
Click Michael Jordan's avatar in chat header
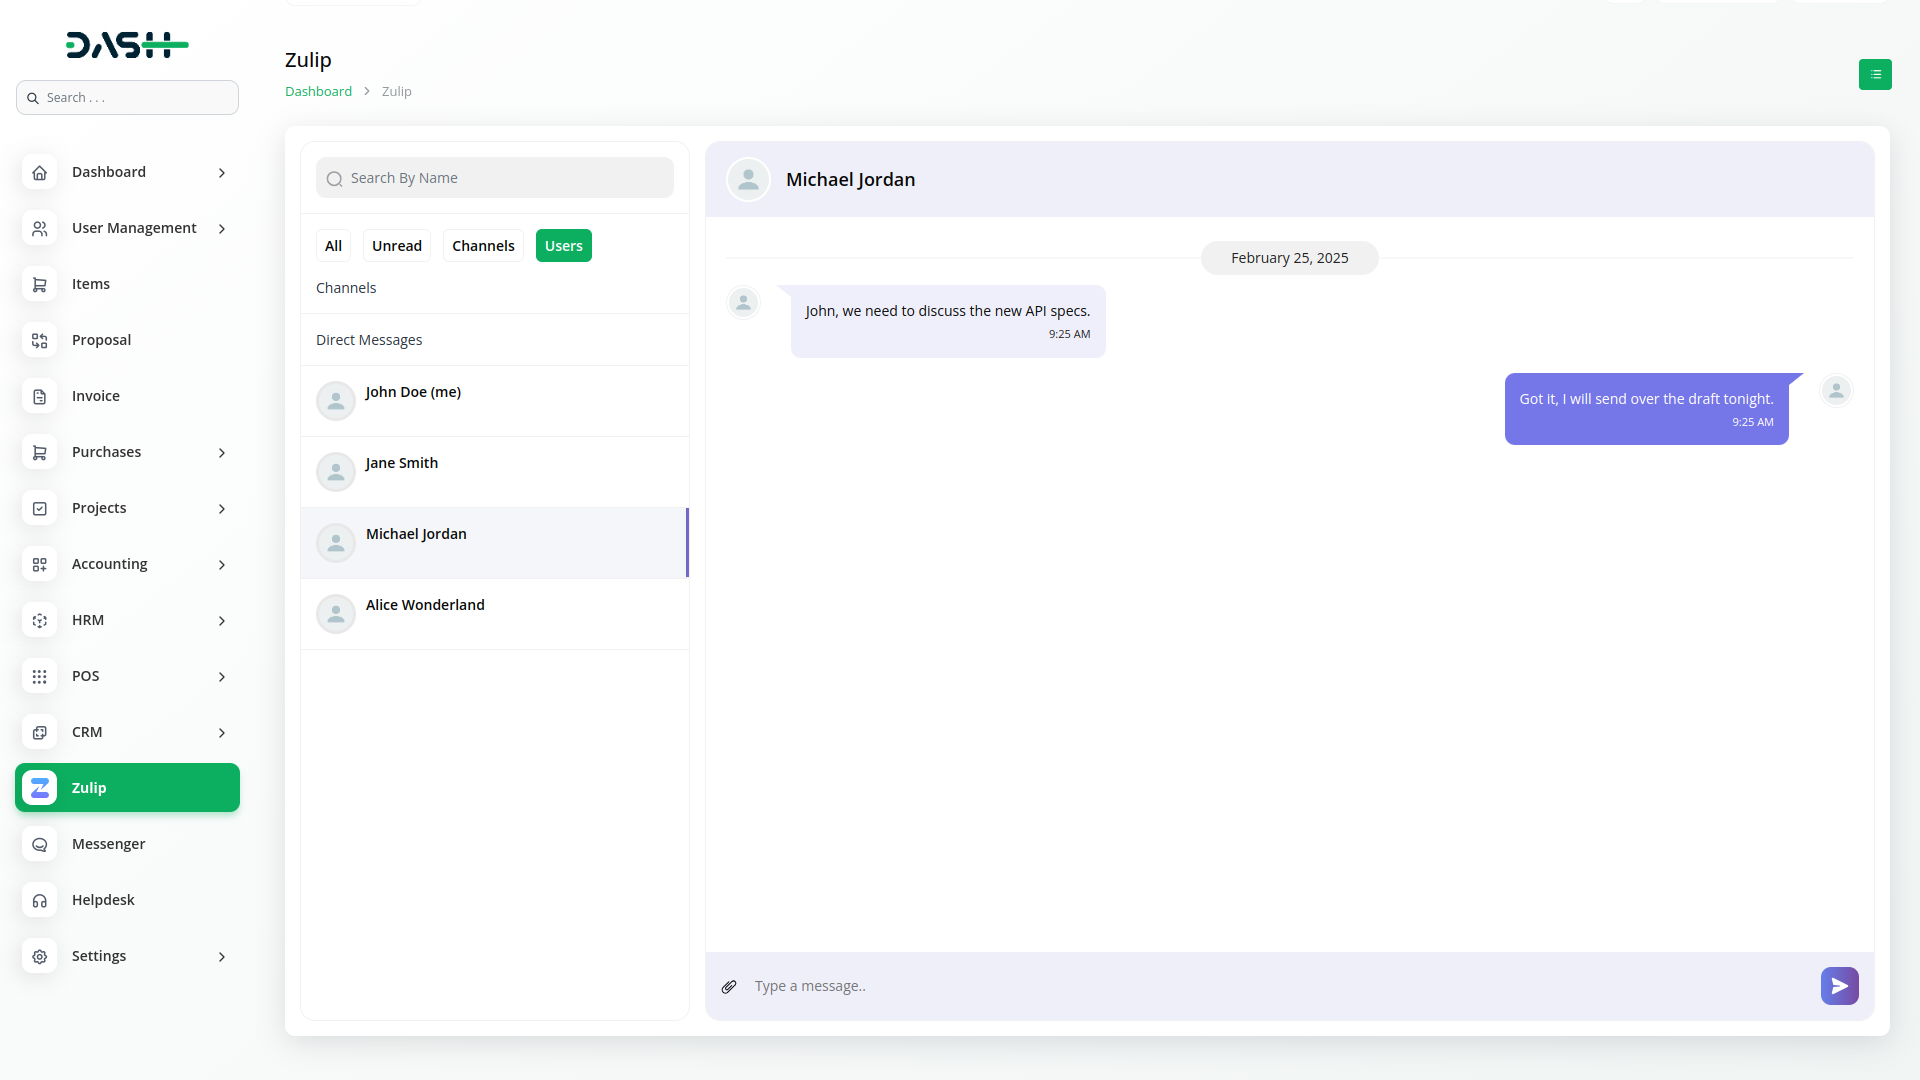748,180
